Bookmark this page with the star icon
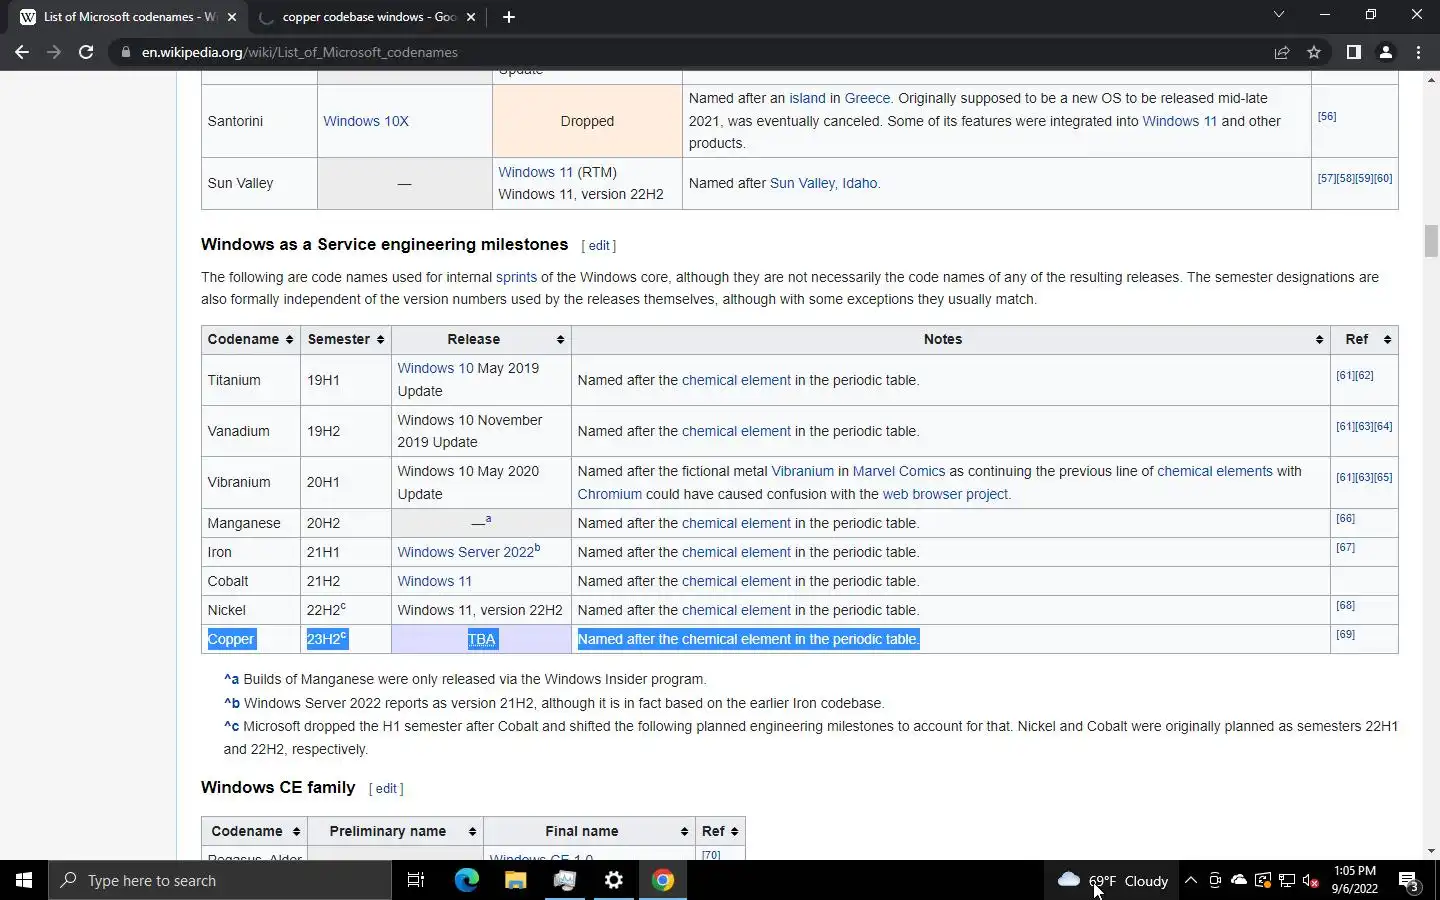1440x900 pixels. click(x=1314, y=52)
